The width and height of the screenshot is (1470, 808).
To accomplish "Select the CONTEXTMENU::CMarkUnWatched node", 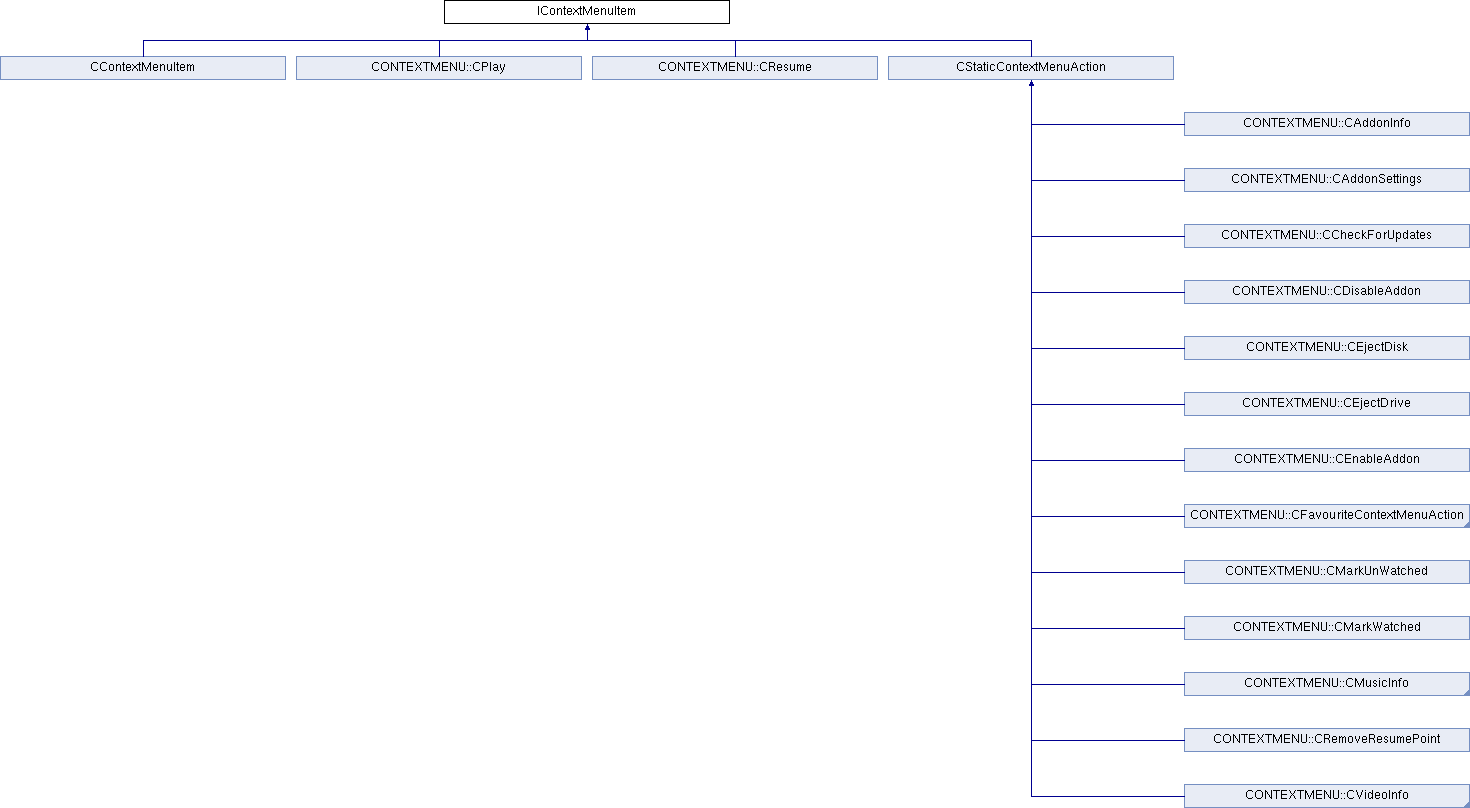I will pos(1327,572).
